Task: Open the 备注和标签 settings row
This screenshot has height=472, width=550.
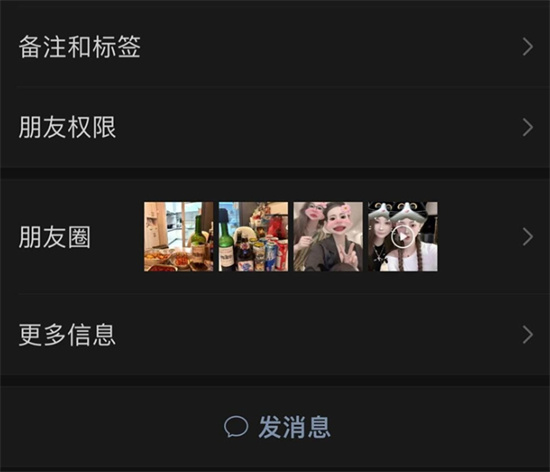Action: pyautogui.click(x=275, y=47)
